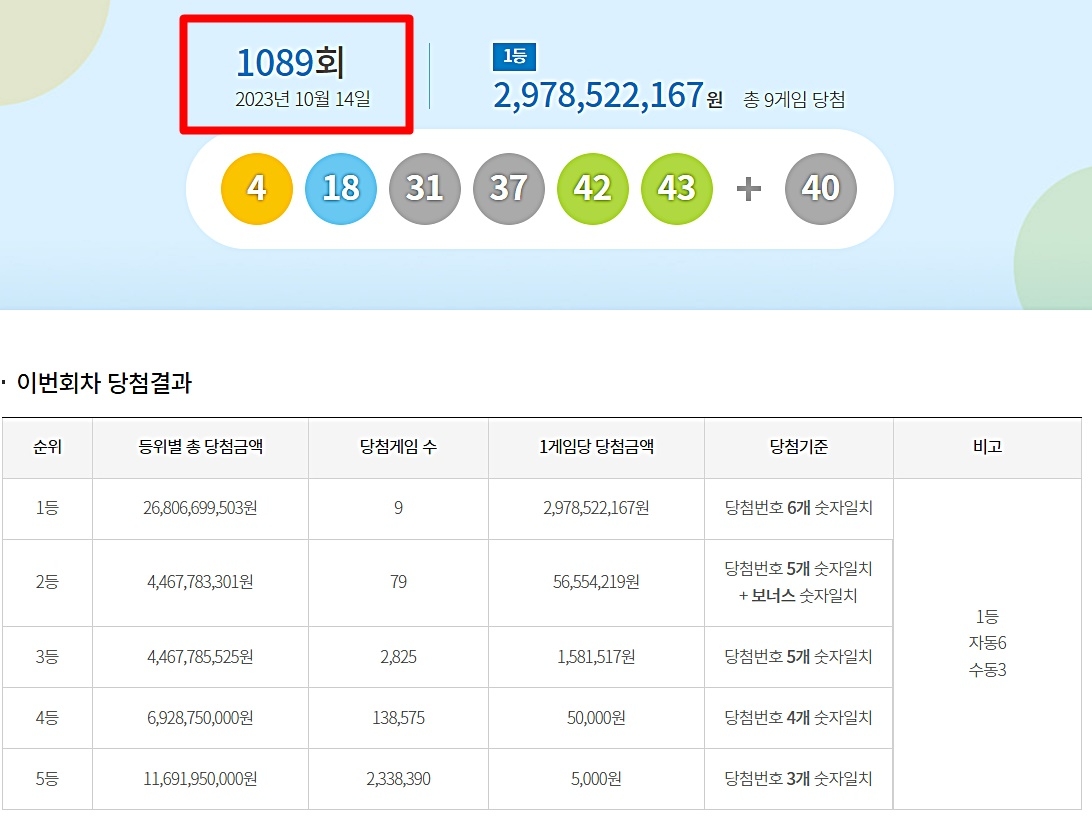Click the 당첨게임 수 column header

point(398,447)
